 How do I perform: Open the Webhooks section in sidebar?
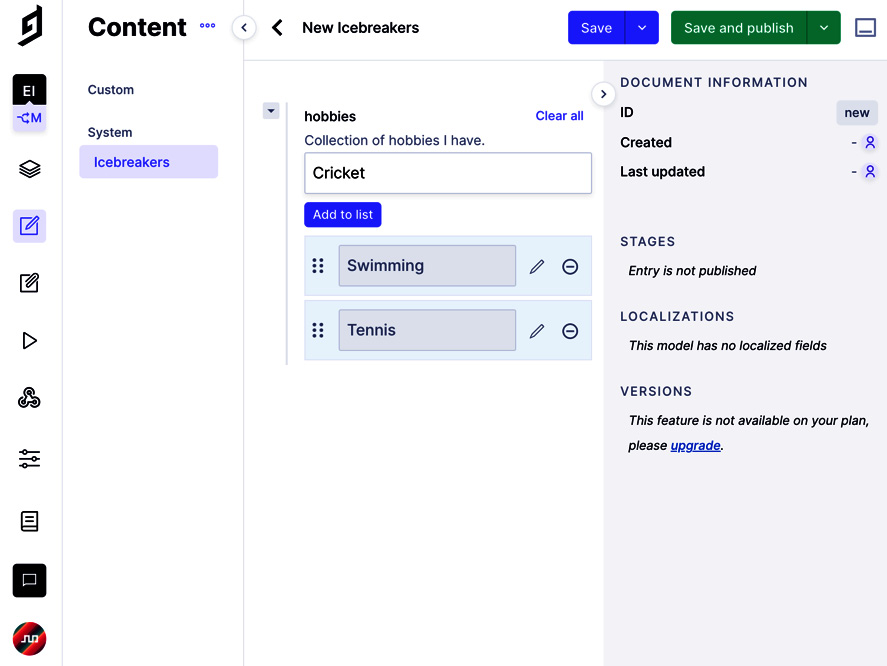(29, 397)
